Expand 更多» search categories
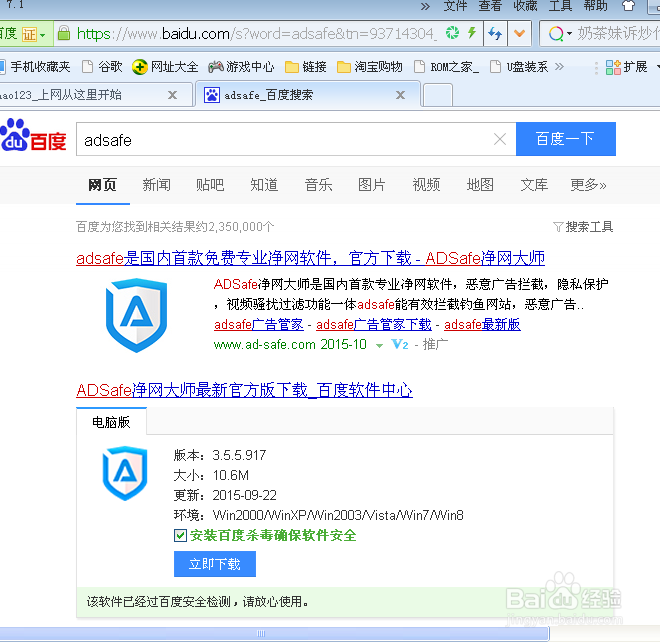 pos(588,184)
